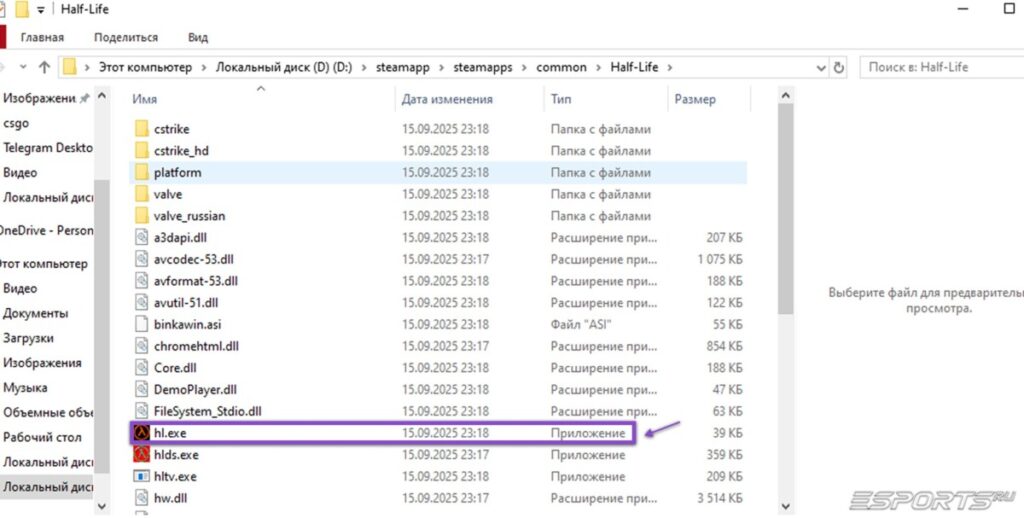Viewport: 1024px width, 518px height.
Task: Open the Главная ribbon tab
Action: click(x=42, y=37)
